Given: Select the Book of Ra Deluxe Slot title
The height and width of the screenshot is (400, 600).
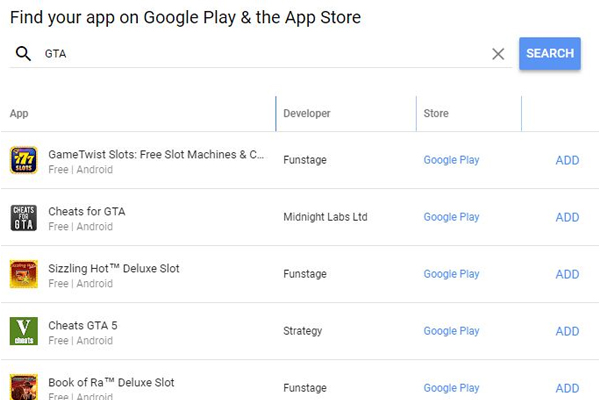Looking at the screenshot, I should click(111, 382).
